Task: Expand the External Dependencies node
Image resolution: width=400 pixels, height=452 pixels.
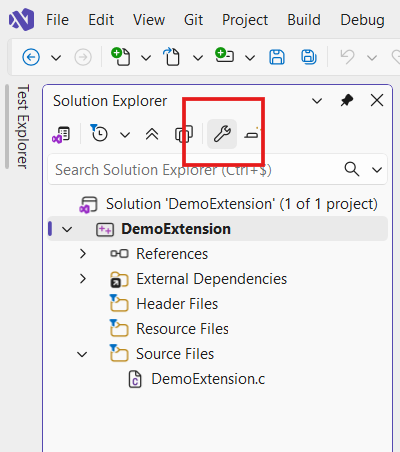Action: click(83, 279)
